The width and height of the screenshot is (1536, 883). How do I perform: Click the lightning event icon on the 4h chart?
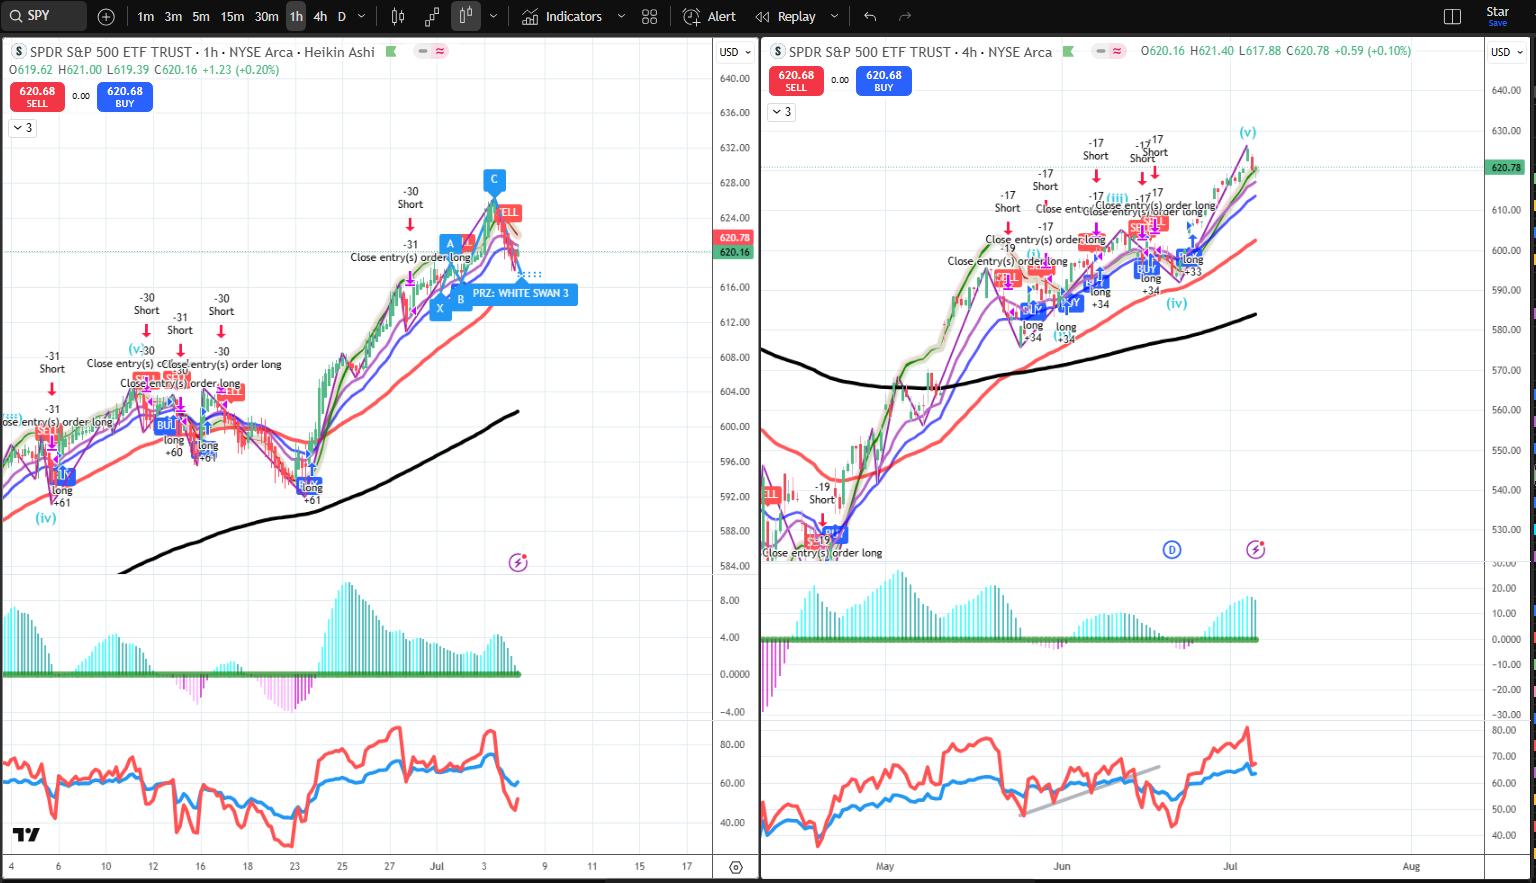coord(1256,549)
